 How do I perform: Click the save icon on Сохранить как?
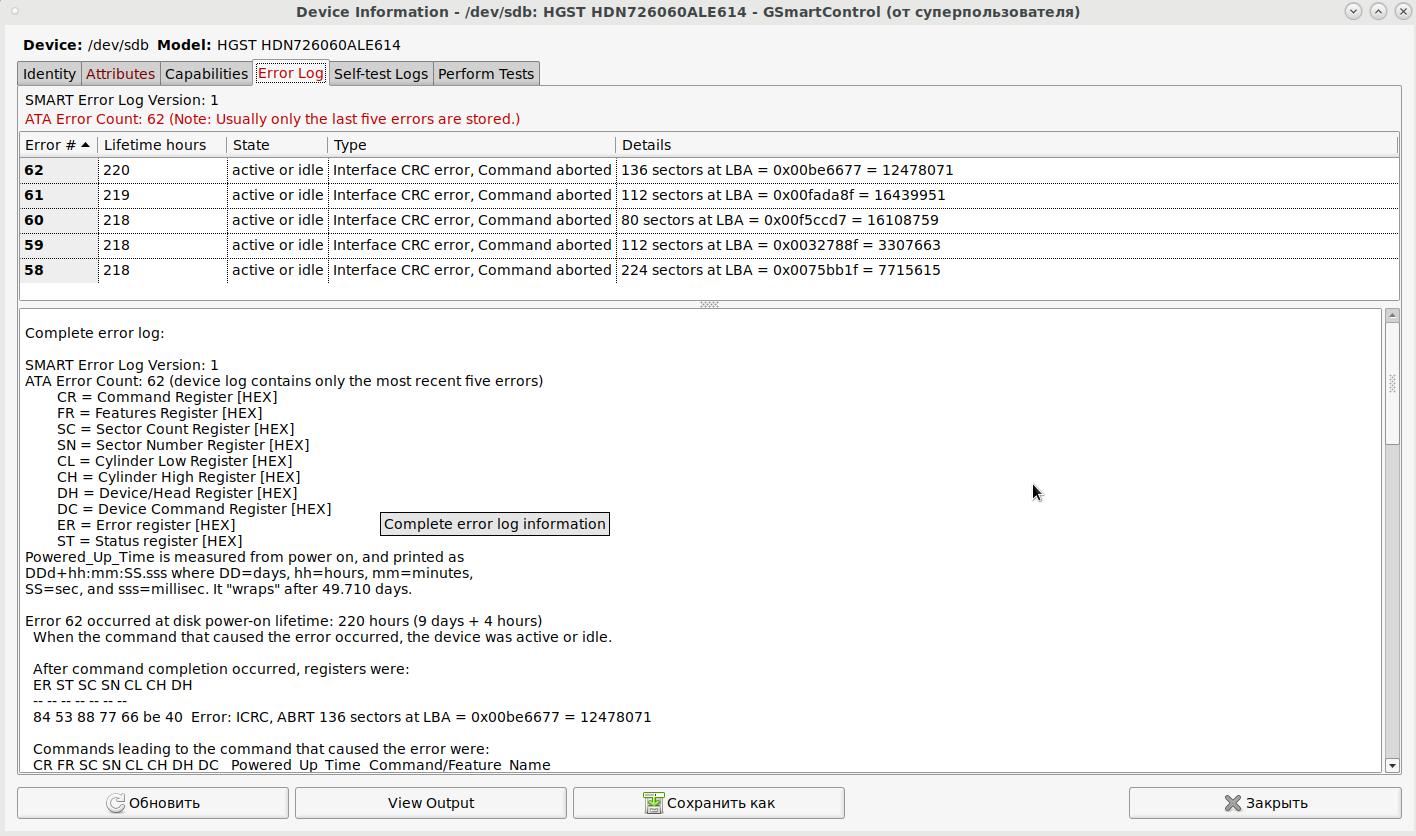click(653, 803)
